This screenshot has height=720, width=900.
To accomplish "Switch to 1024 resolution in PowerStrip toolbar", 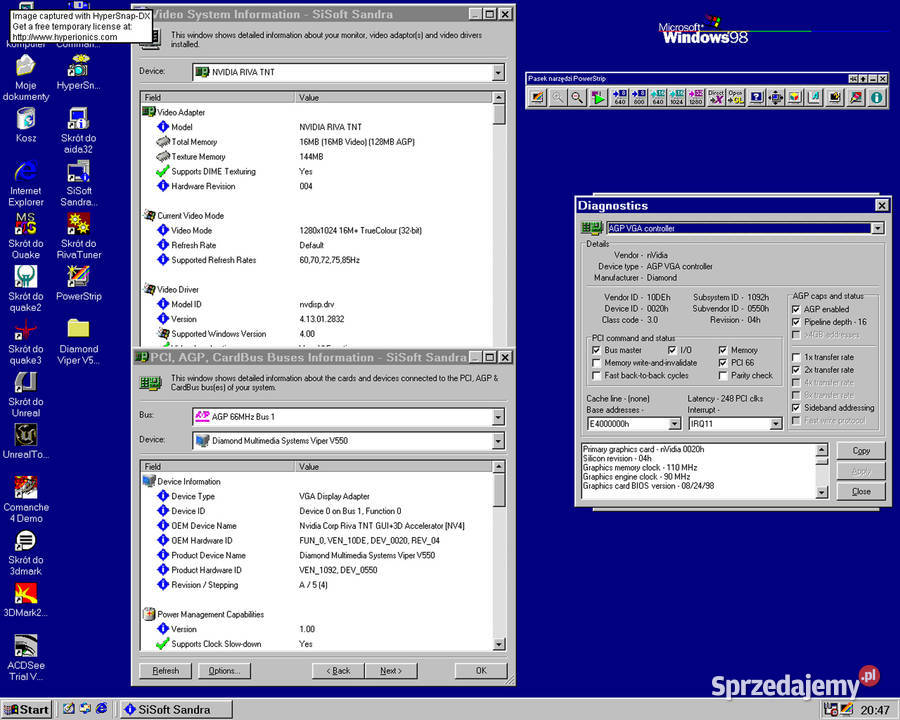I will 677,97.
